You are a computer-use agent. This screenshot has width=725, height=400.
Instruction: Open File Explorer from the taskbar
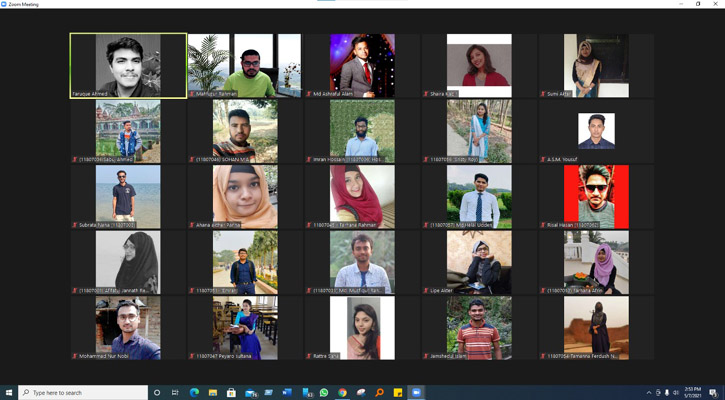(x=213, y=392)
